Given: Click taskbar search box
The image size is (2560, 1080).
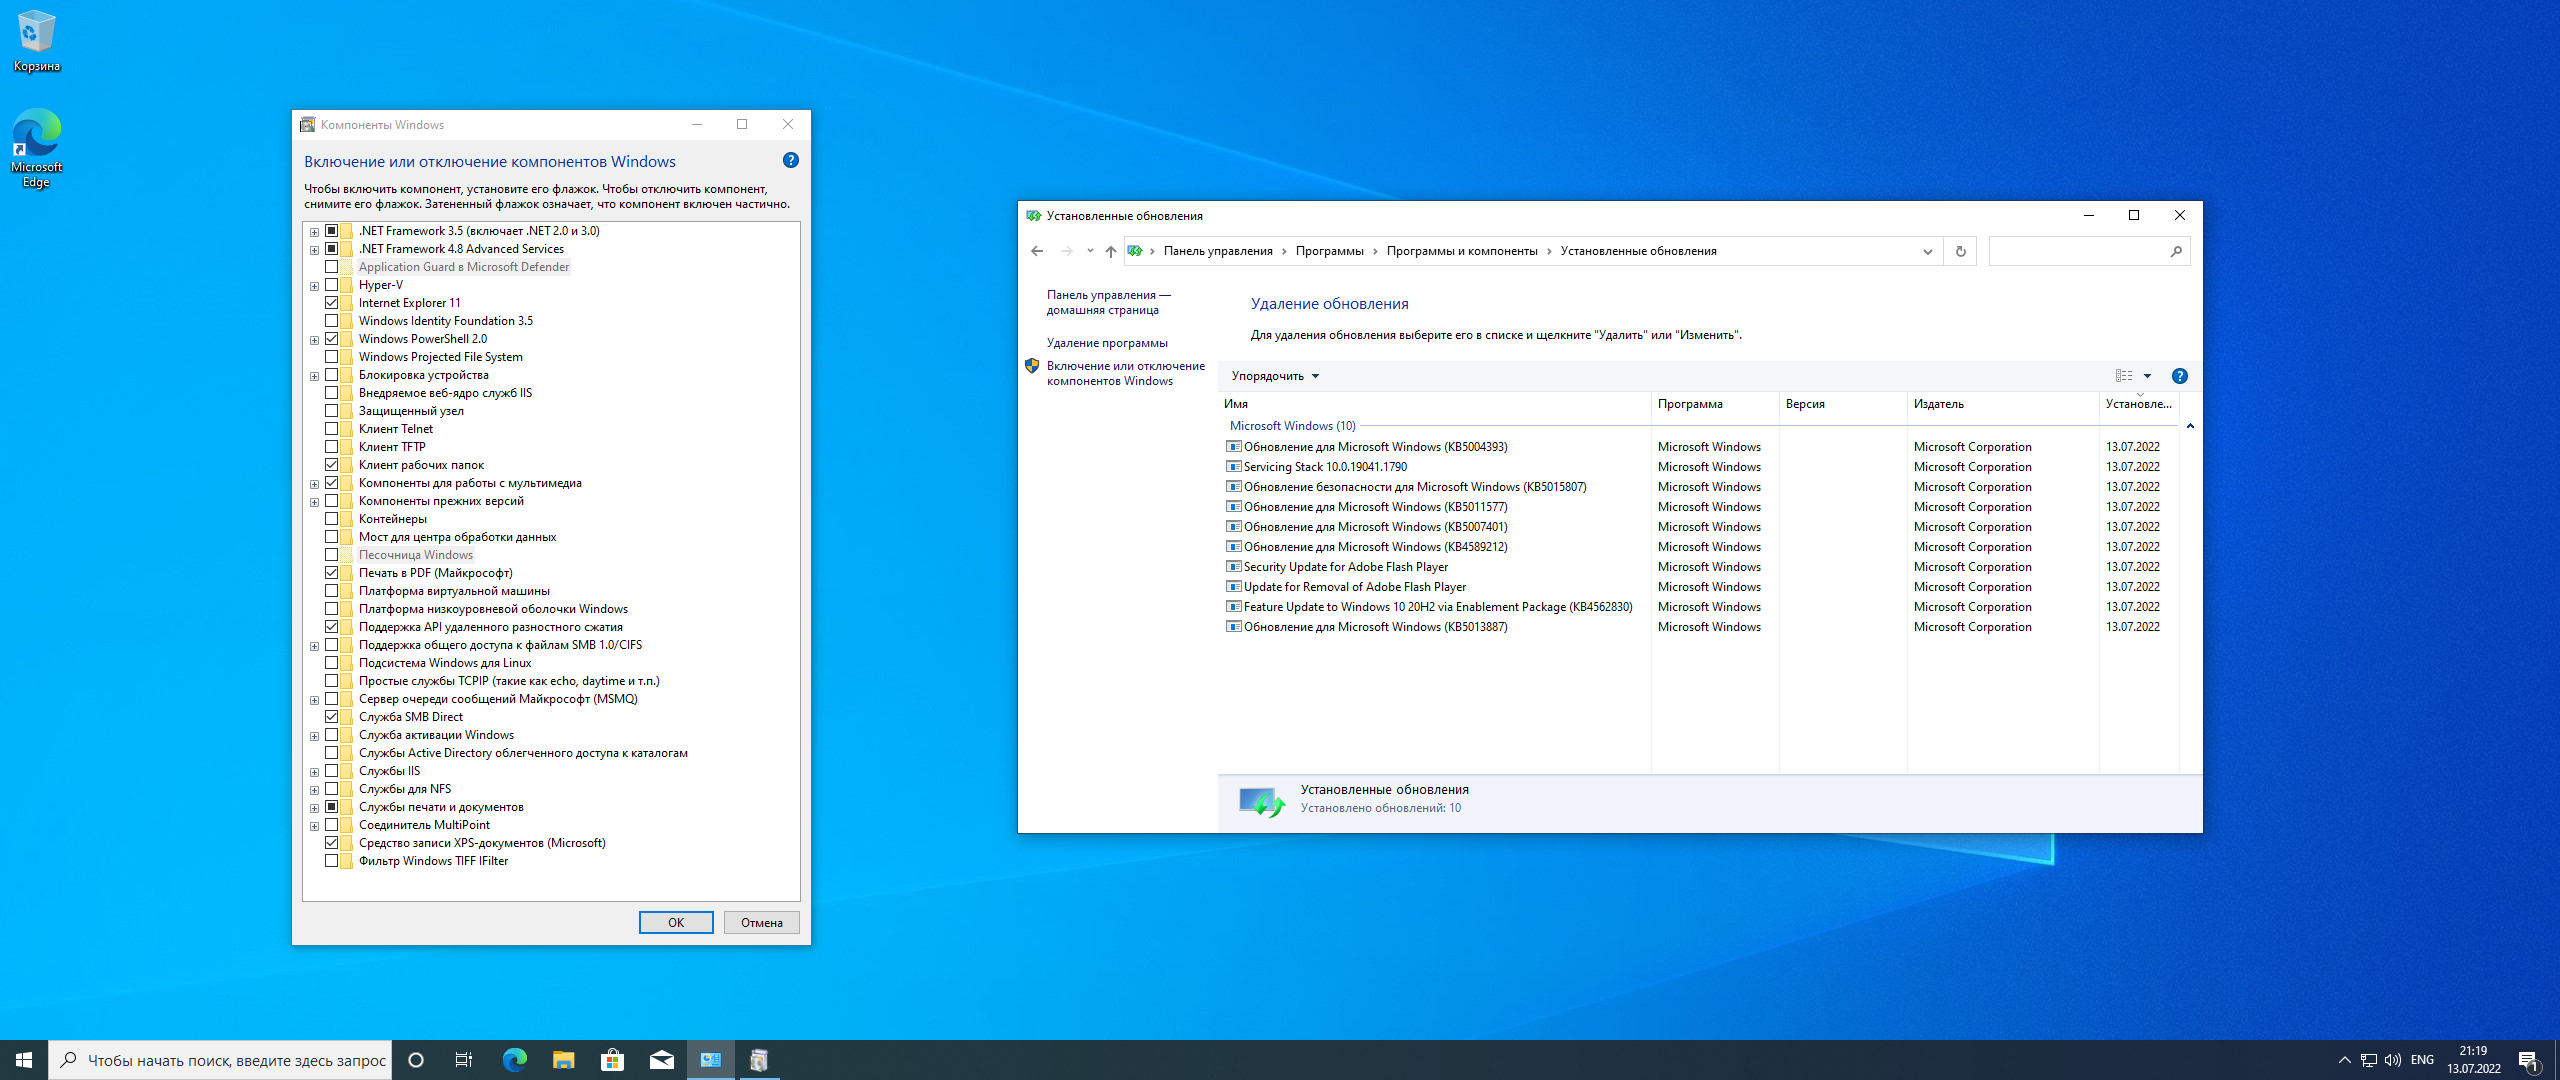Looking at the screenshot, I should [220, 1060].
